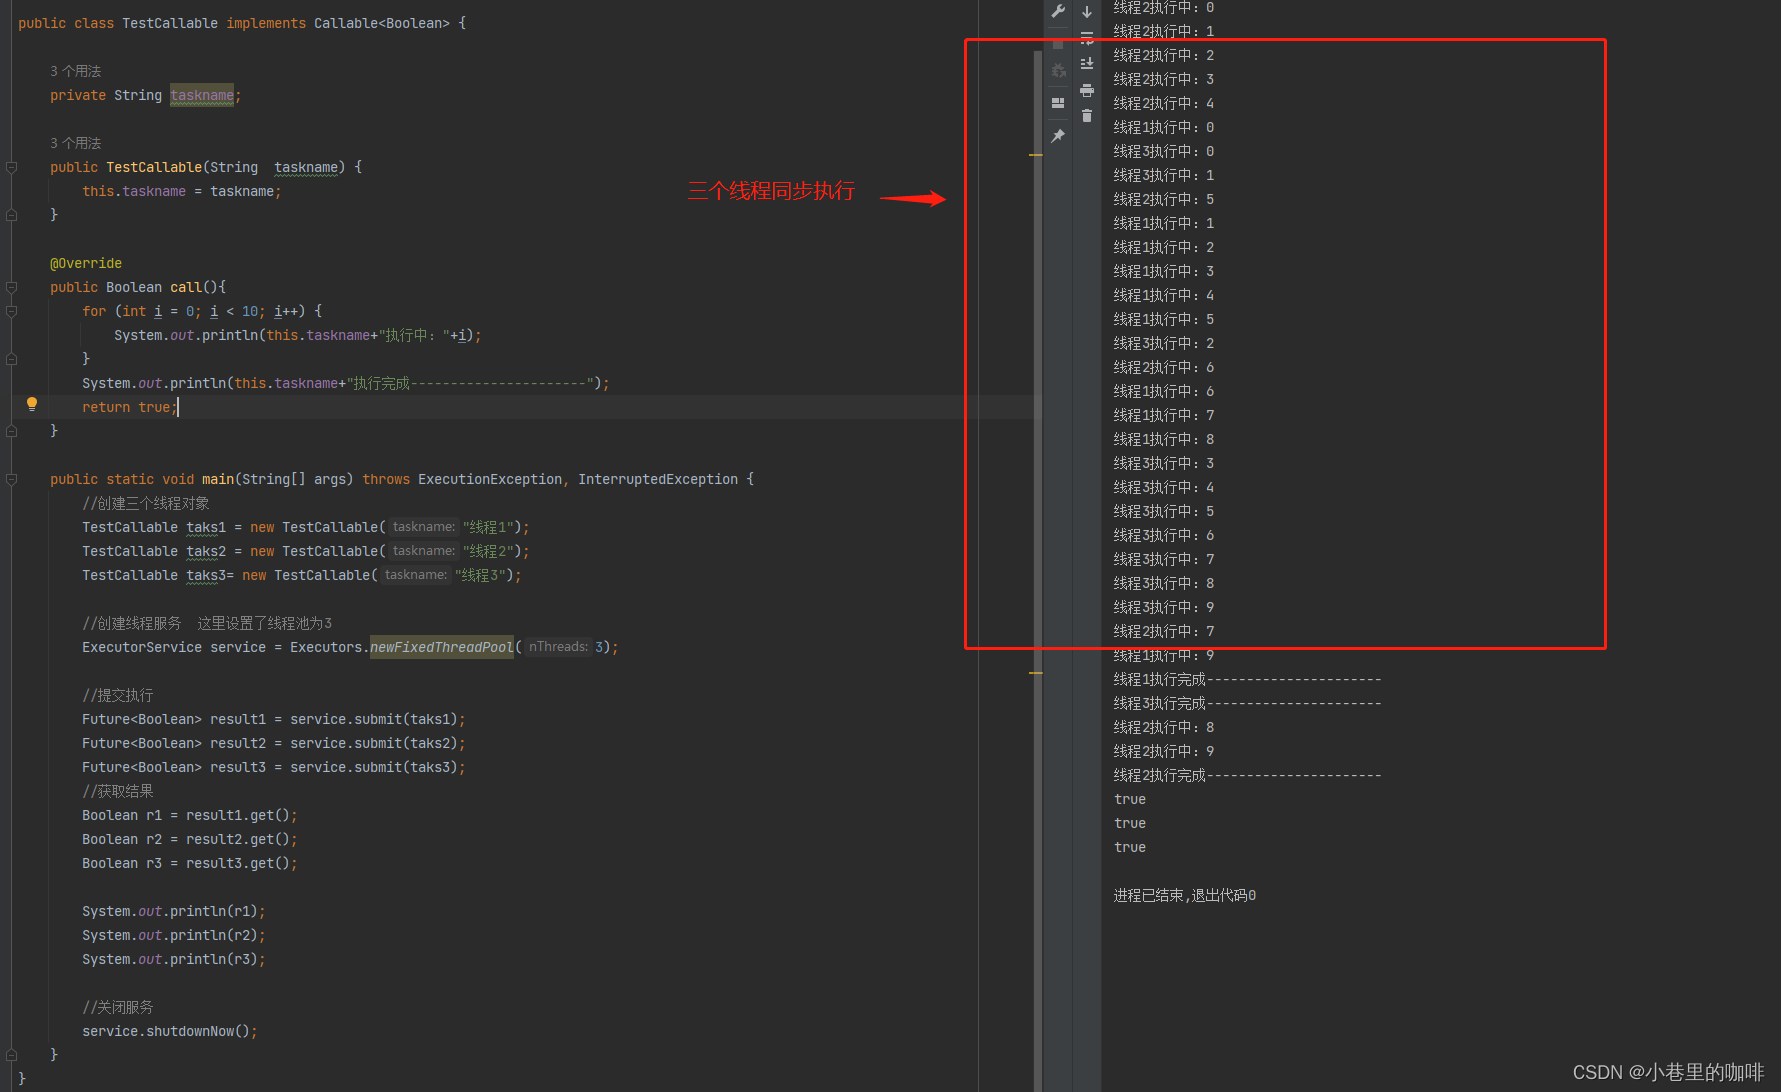Viewport: 1781px width, 1092px height.
Task: Click console line '线程2执行完成'
Action: (x=1247, y=775)
